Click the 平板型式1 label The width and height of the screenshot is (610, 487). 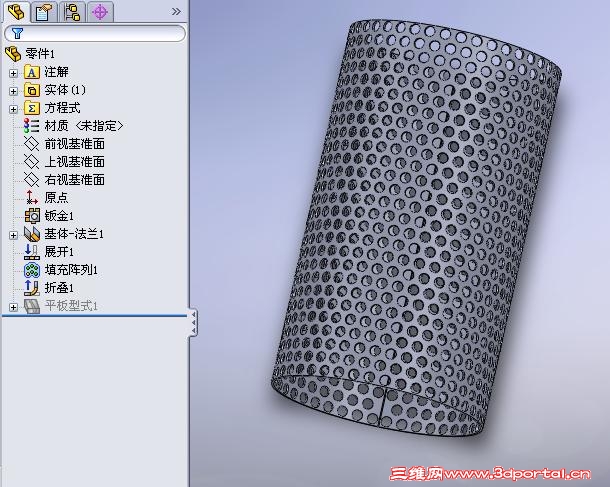71,306
